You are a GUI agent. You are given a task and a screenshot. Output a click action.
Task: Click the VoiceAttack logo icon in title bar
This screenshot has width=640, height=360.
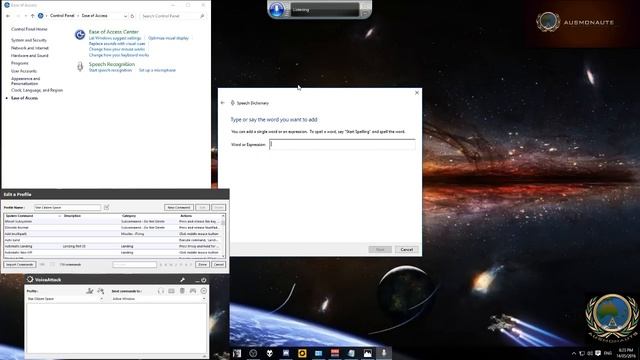(x=30, y=279)
